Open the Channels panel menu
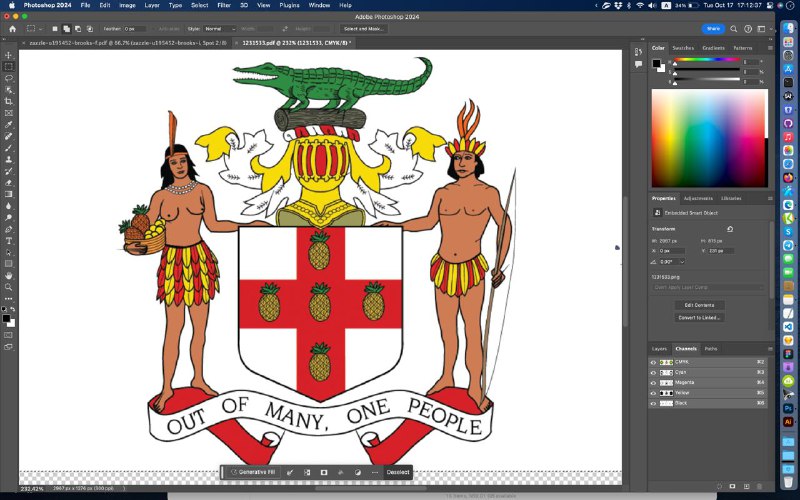The width and height of the screenshot is (800, 500). tap(770, 349)
